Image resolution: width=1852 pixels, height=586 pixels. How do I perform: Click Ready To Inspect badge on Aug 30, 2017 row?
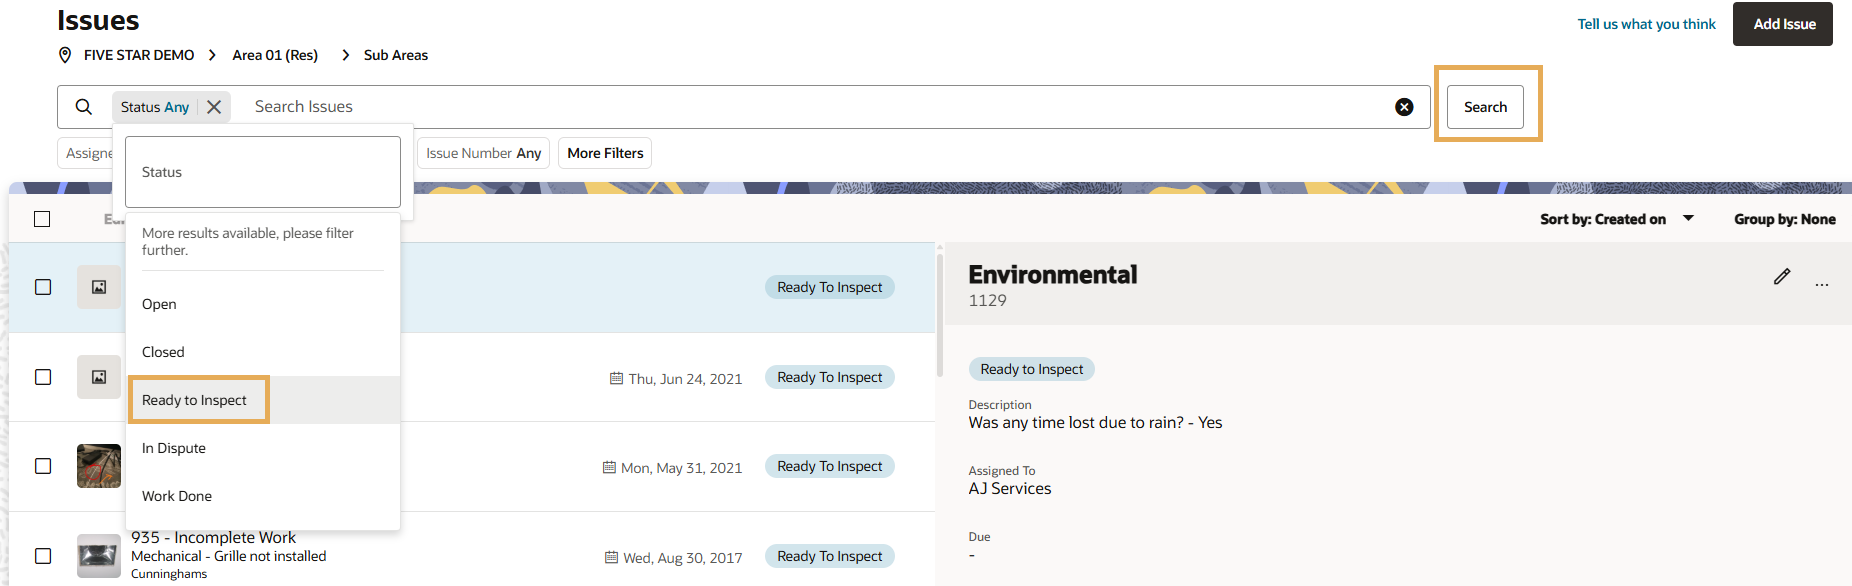click(830, 556)
